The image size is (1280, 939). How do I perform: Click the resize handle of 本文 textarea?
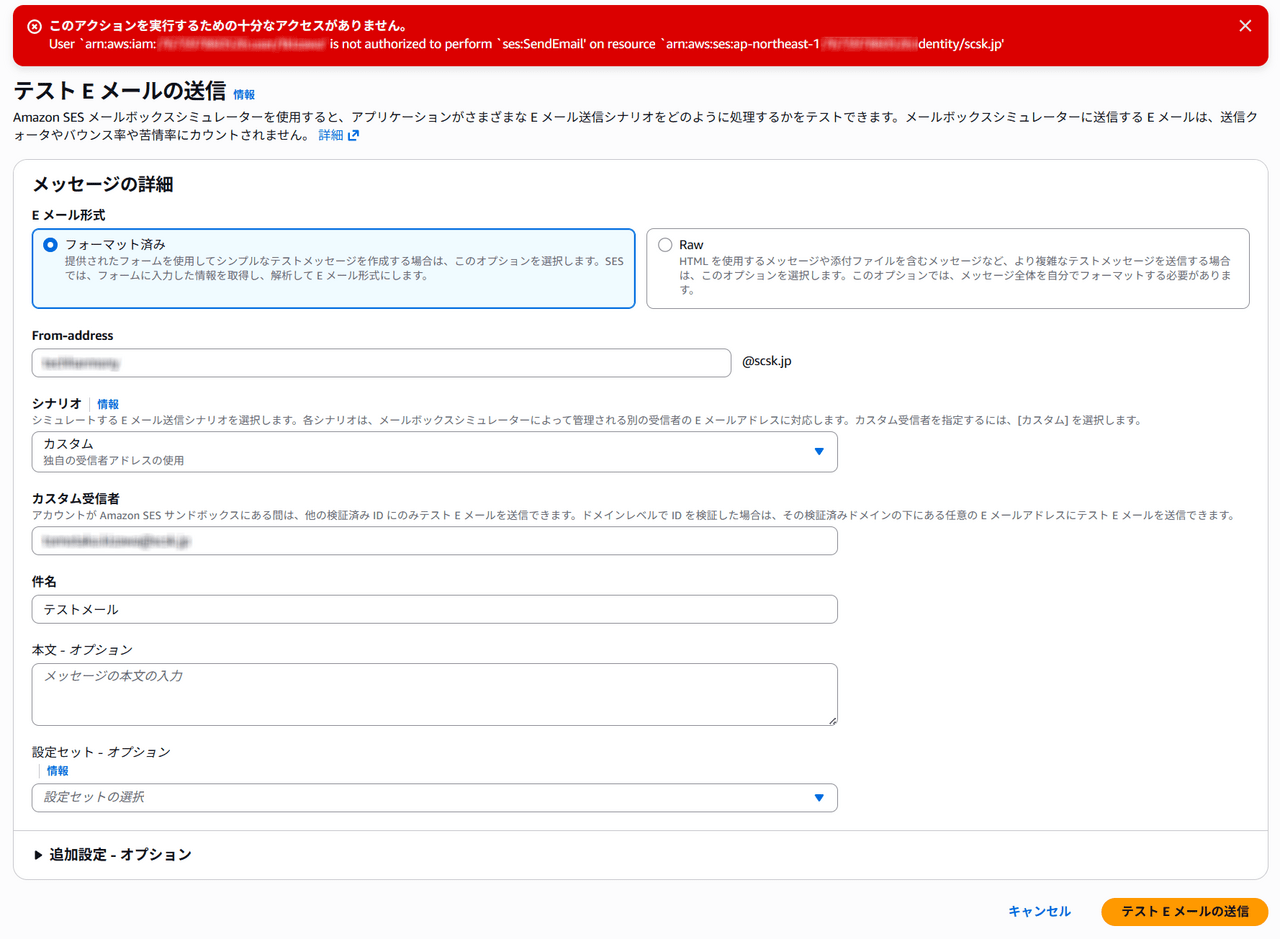coord(831,719)
